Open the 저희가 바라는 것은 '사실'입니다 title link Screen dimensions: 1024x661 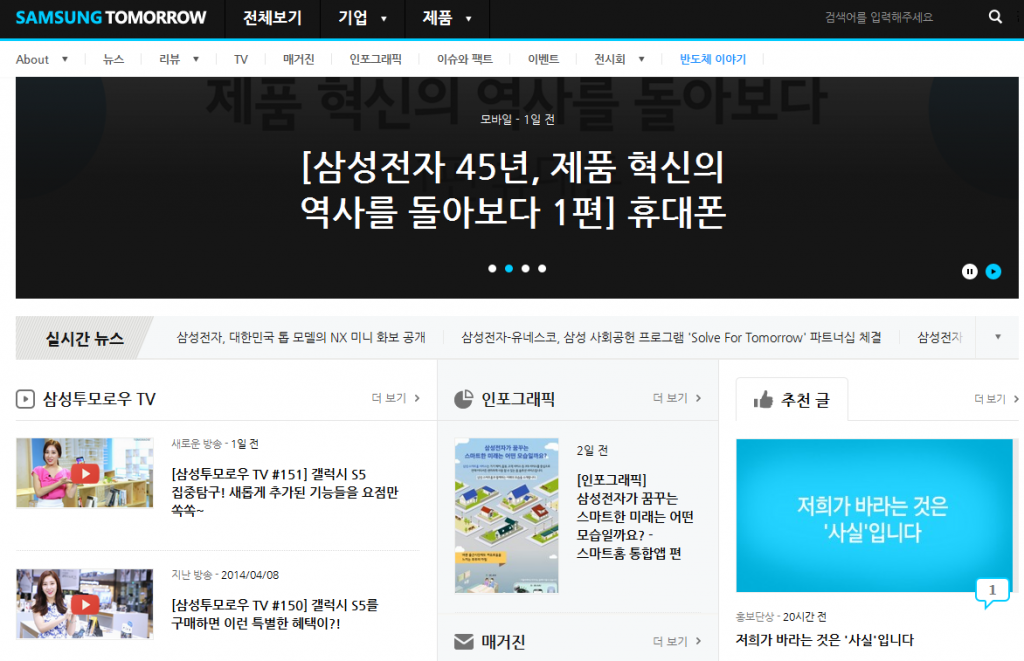point(825,640)
